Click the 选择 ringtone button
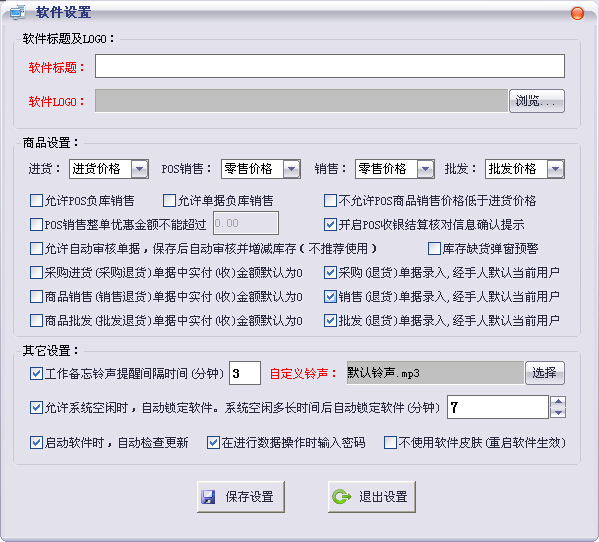This screenshot has height=542, width=599. [x=545, y=373]
